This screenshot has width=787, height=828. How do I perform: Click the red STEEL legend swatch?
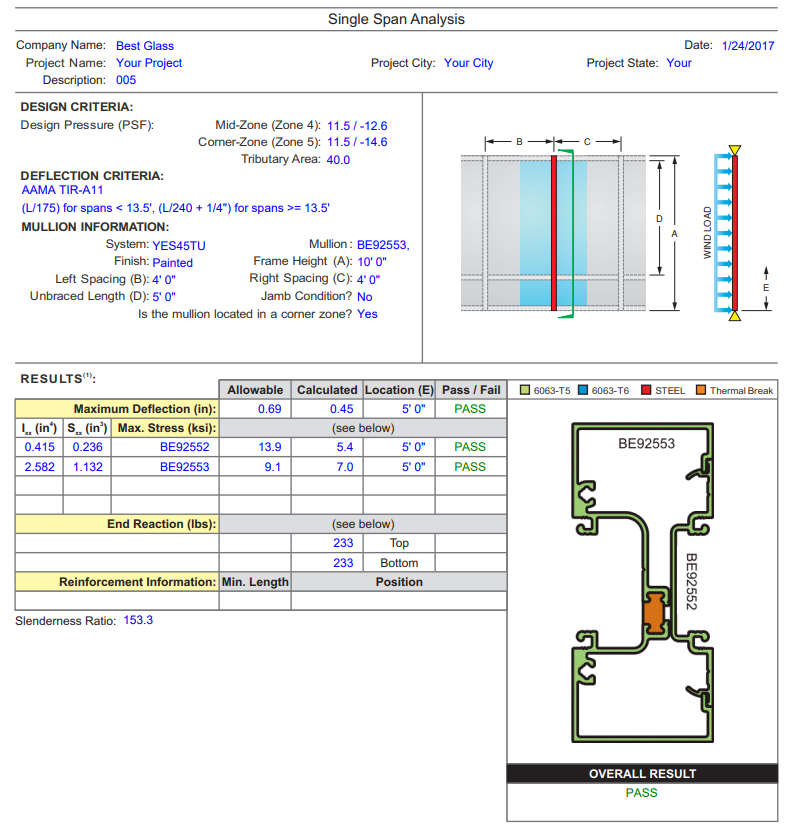pyautogui.click(x=646, y=390)
